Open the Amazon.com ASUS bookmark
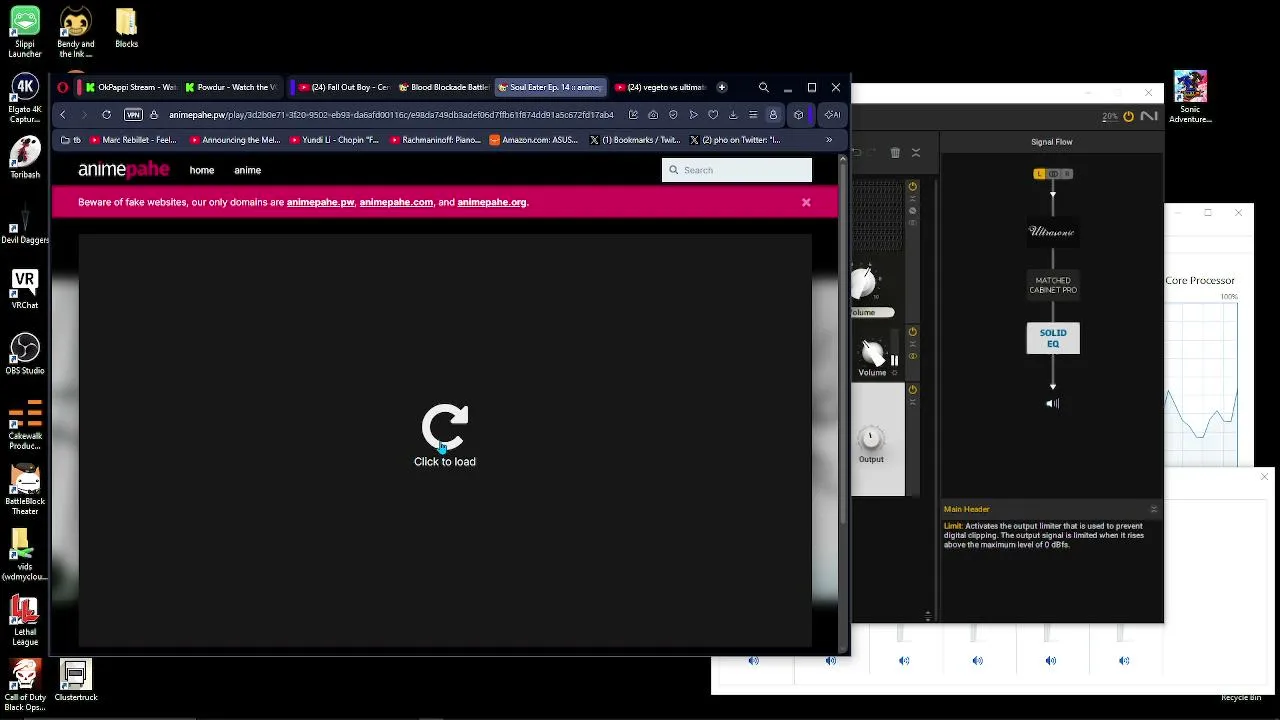1280x720 pixels. tap(535, 140)
